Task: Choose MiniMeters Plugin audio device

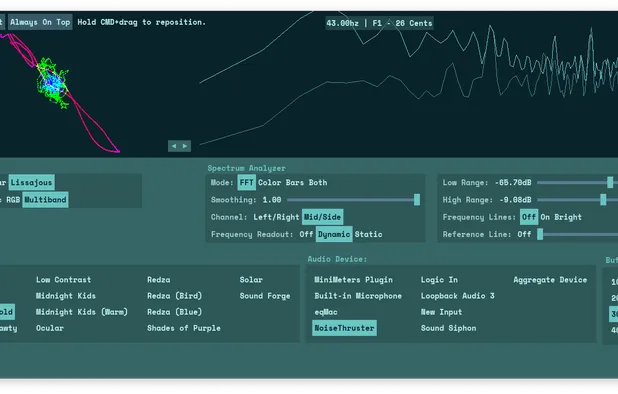Action: [x=354, y=280]
